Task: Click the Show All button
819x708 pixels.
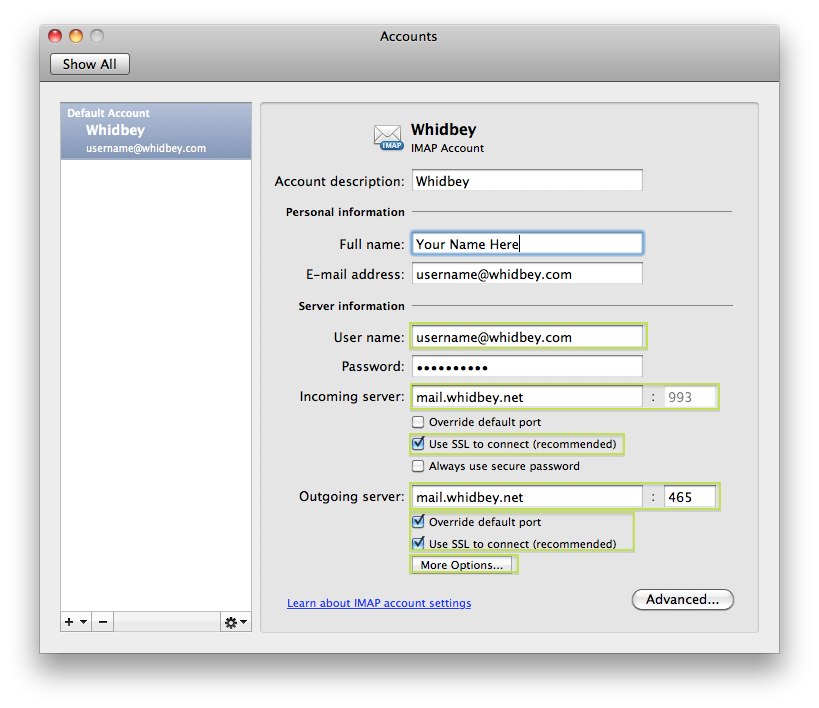Action: 90,64
